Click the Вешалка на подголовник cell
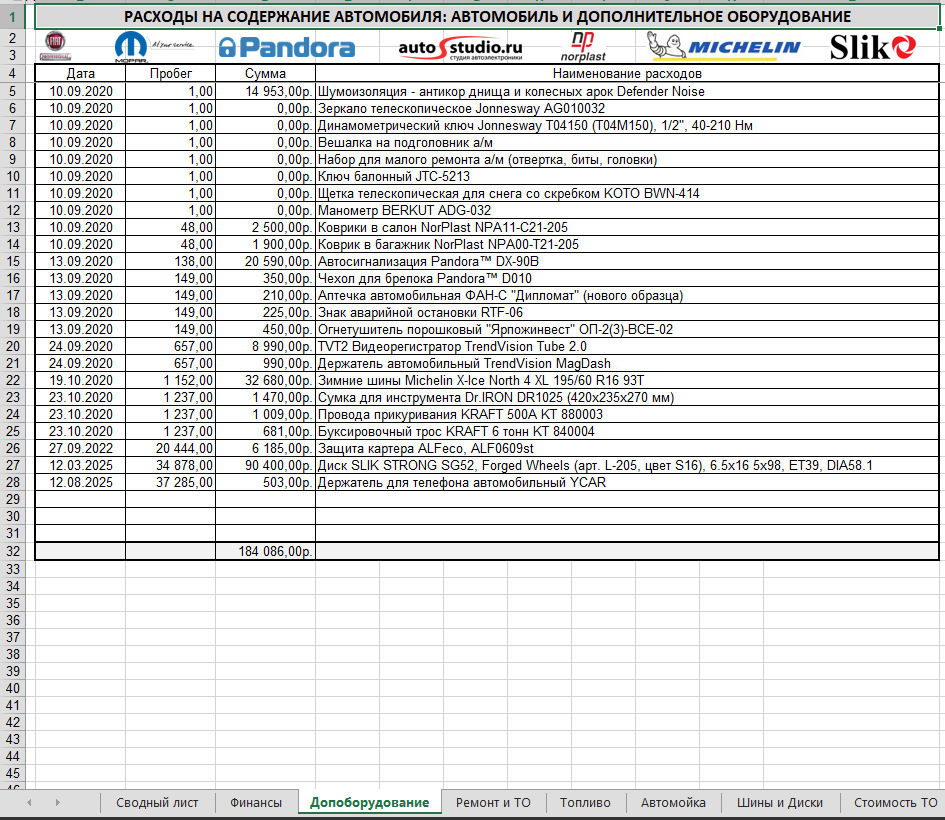Viewport: 945px width, 820px height. tap(627, 143)
